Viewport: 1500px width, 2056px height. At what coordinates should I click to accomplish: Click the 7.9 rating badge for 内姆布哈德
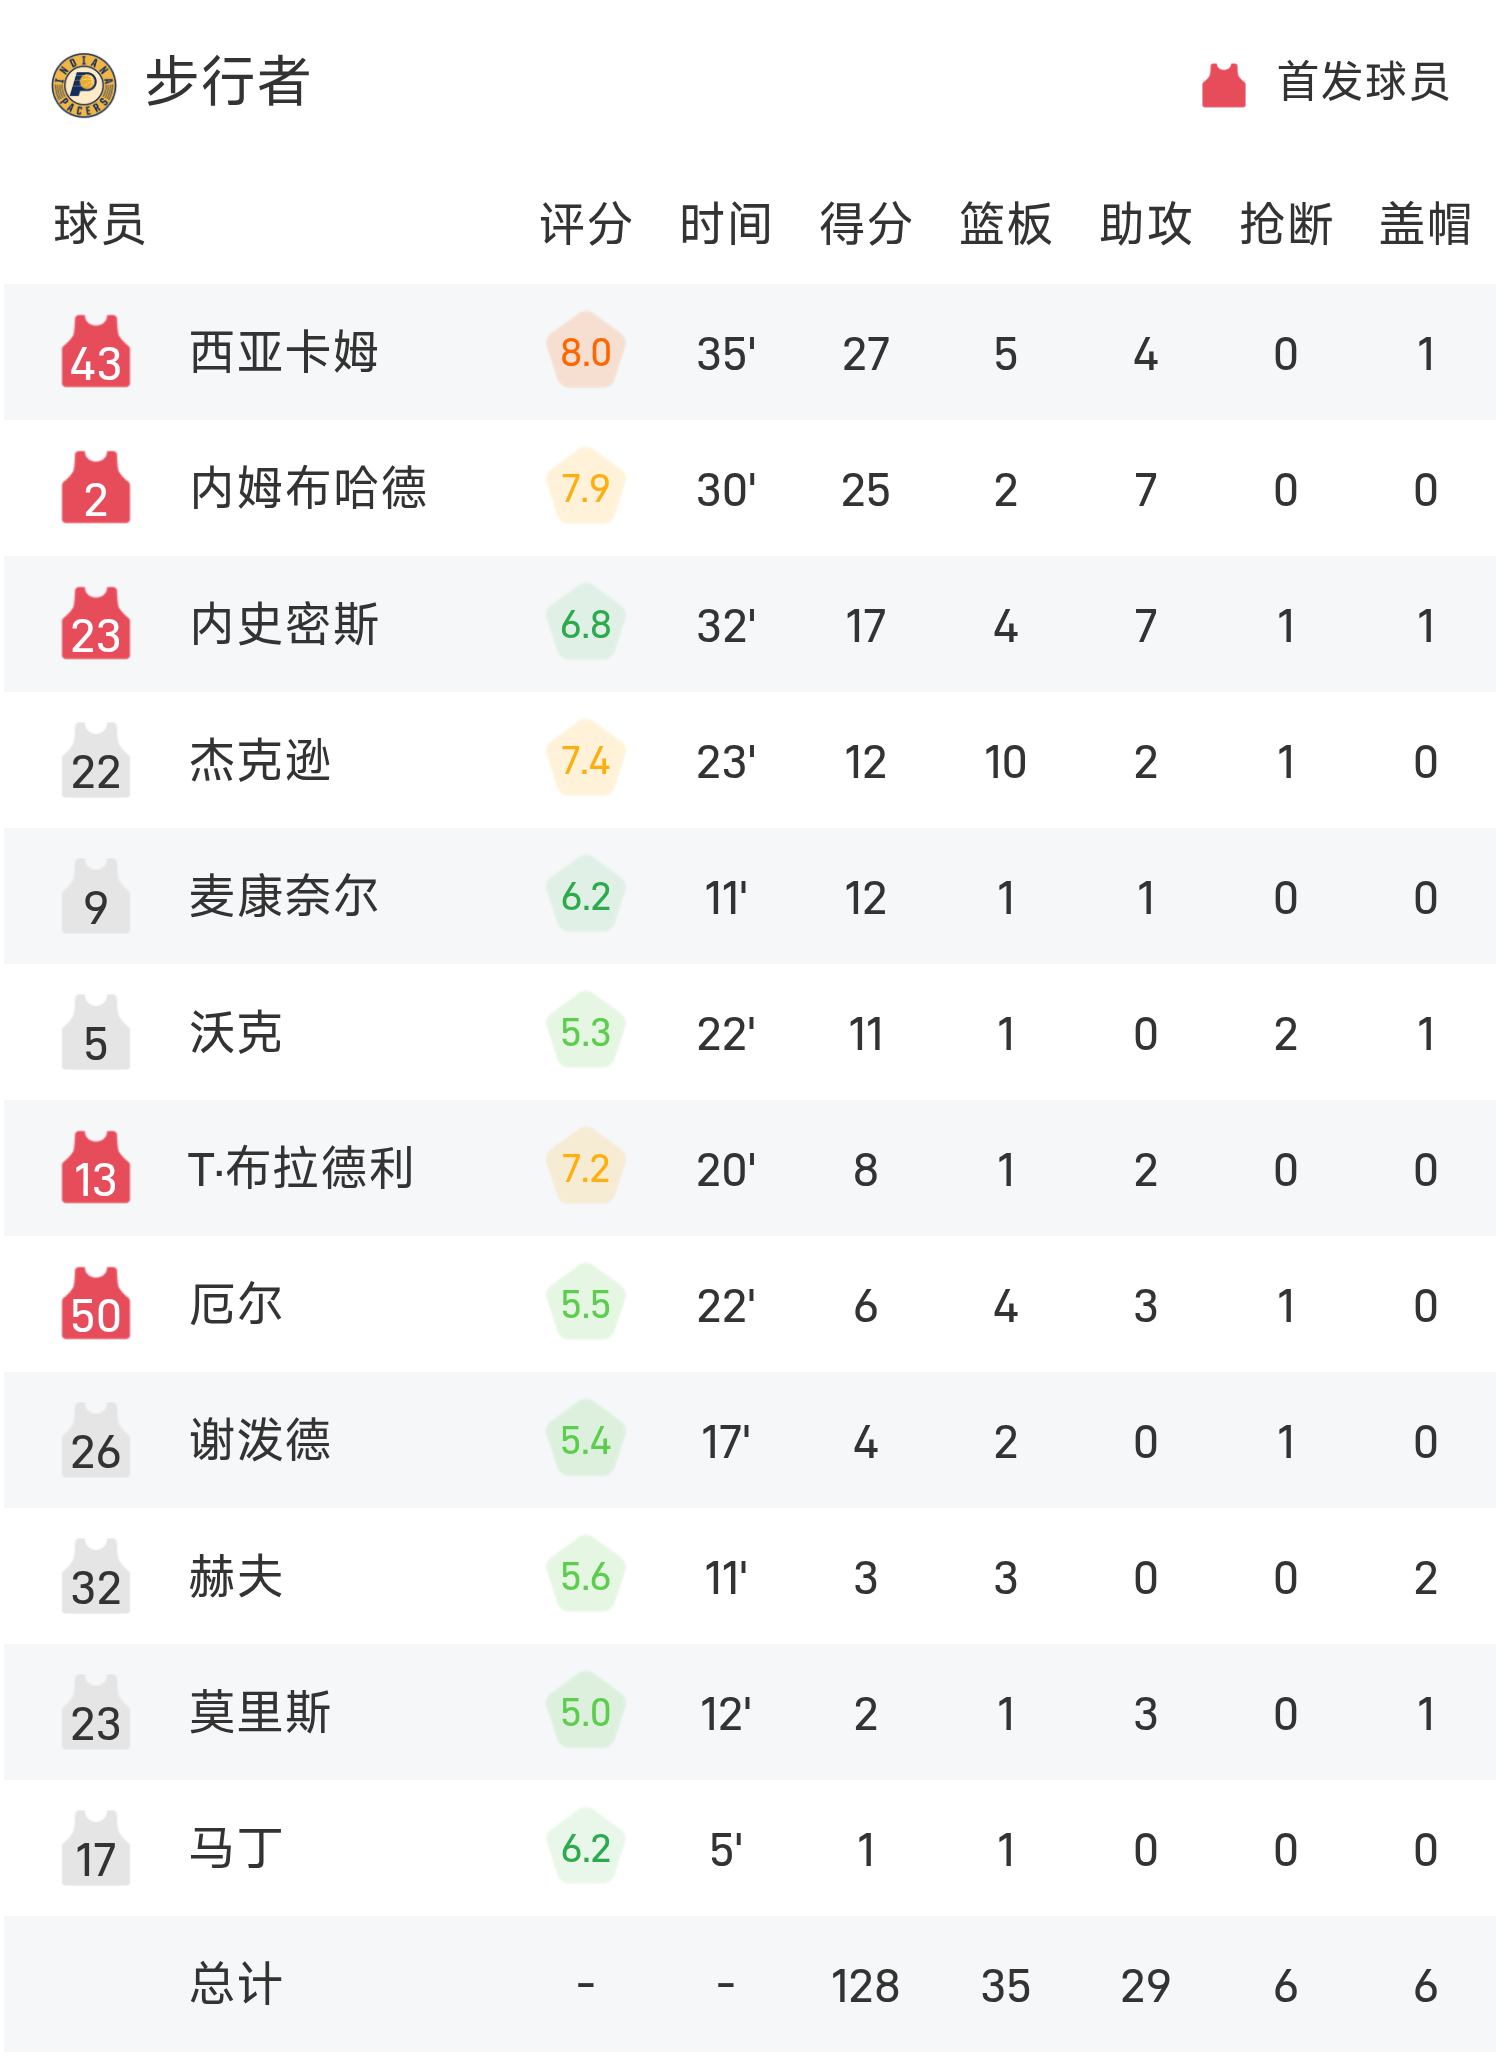pos(586,489)
